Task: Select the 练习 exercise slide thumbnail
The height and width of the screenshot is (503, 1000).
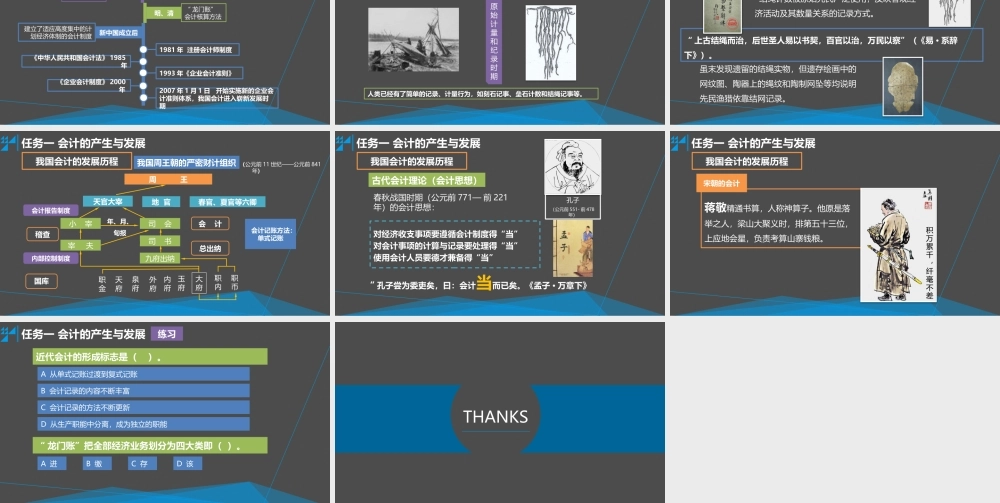Action: (165, 412)
